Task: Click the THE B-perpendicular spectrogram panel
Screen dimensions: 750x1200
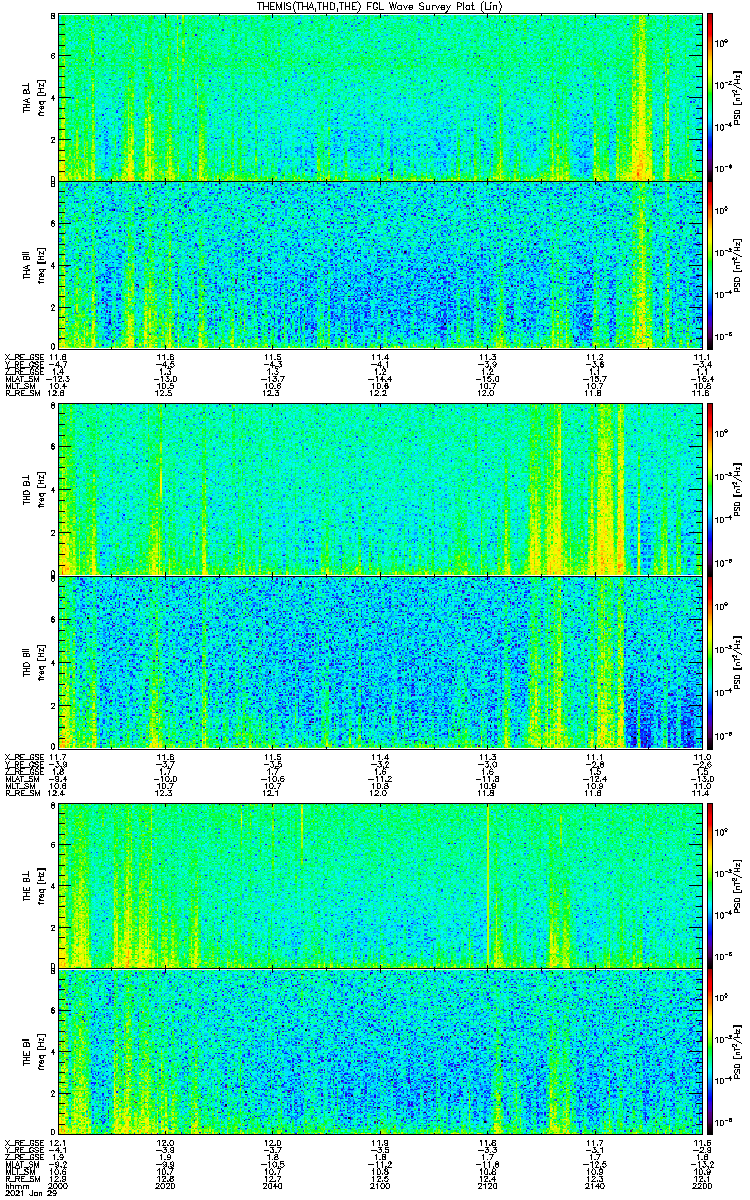Action: click(x=381, y=884)
